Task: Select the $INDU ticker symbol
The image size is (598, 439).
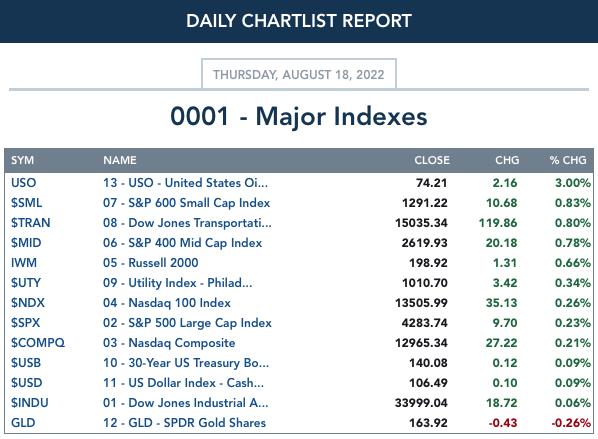Action: coord(29,403)
